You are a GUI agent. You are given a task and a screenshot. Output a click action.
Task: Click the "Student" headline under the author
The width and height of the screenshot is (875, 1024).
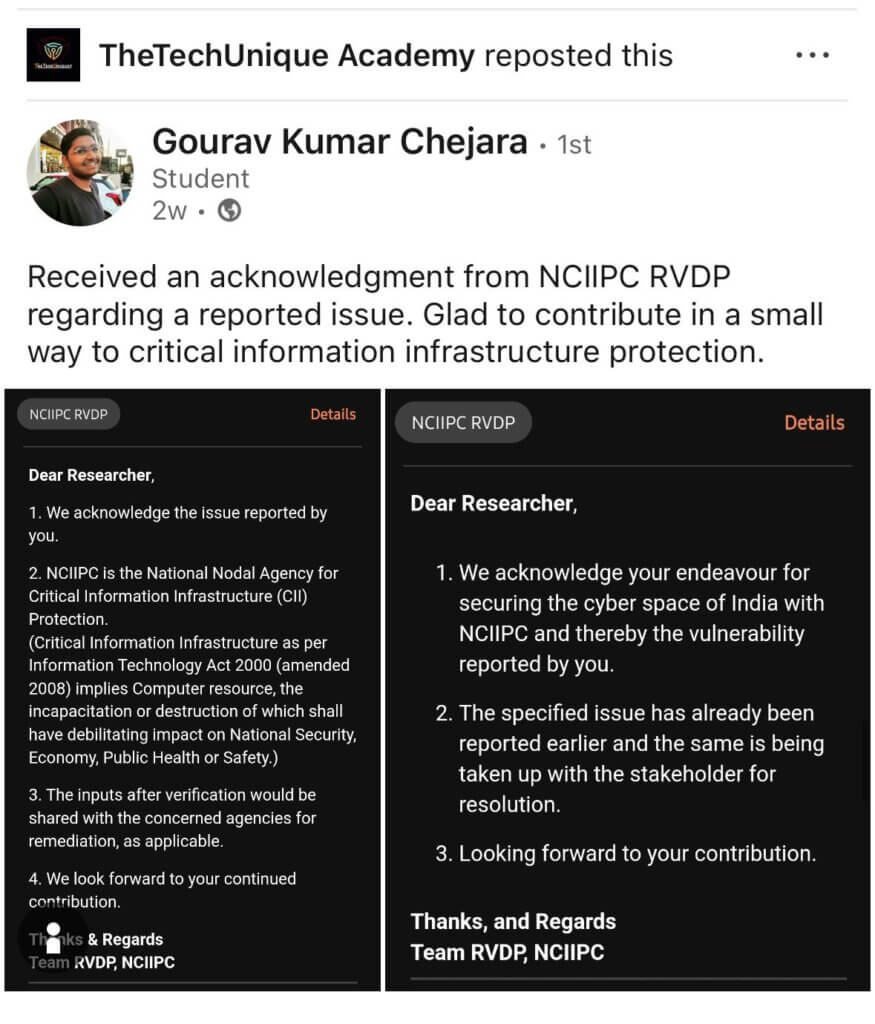pyautogui.click(x=200, y=179)
